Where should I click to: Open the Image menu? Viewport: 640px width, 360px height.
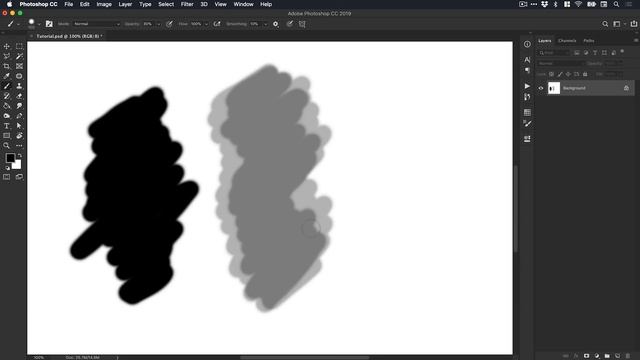pos(104,4)
